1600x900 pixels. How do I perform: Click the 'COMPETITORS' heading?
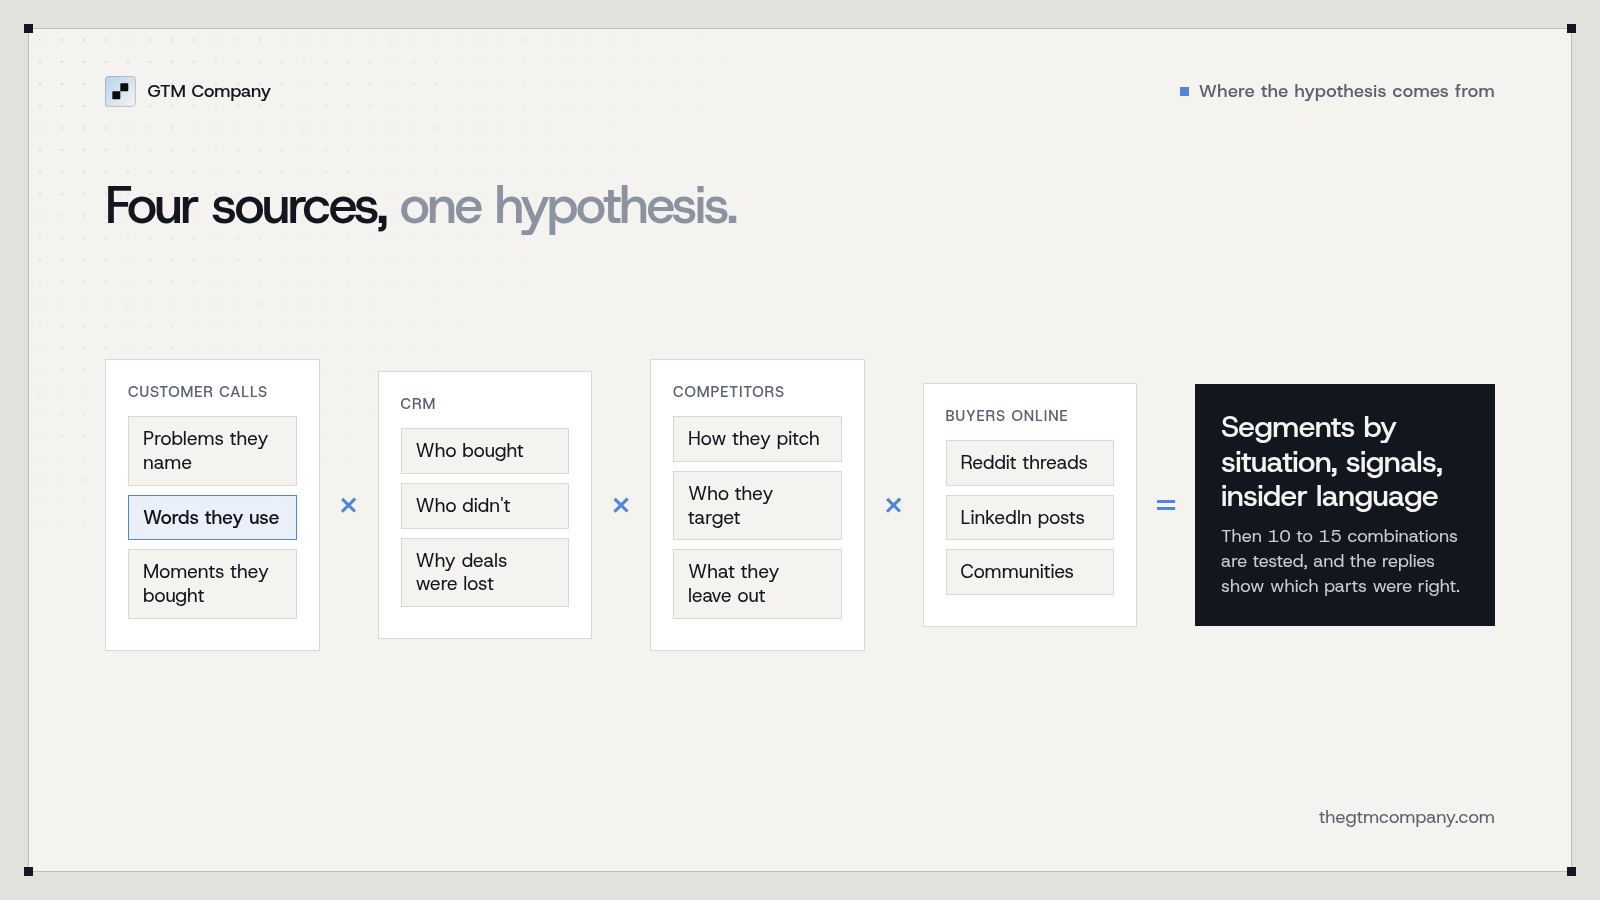tap(728, 392)
